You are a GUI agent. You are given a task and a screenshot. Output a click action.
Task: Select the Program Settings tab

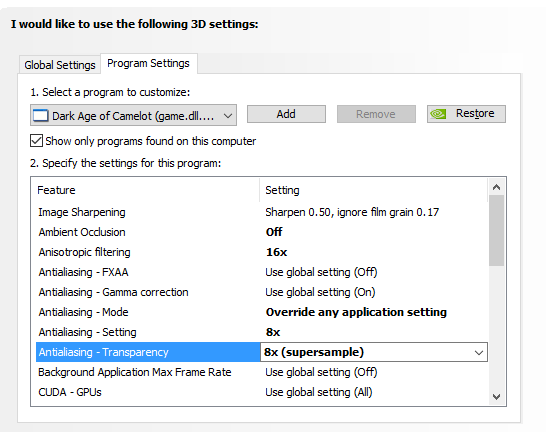(x=149, y=63)
